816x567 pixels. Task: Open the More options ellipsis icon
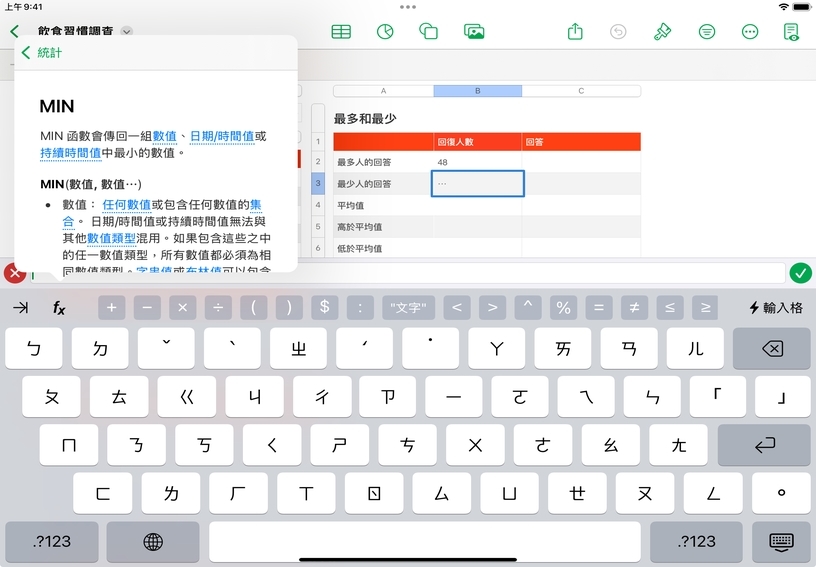(750, 32)
